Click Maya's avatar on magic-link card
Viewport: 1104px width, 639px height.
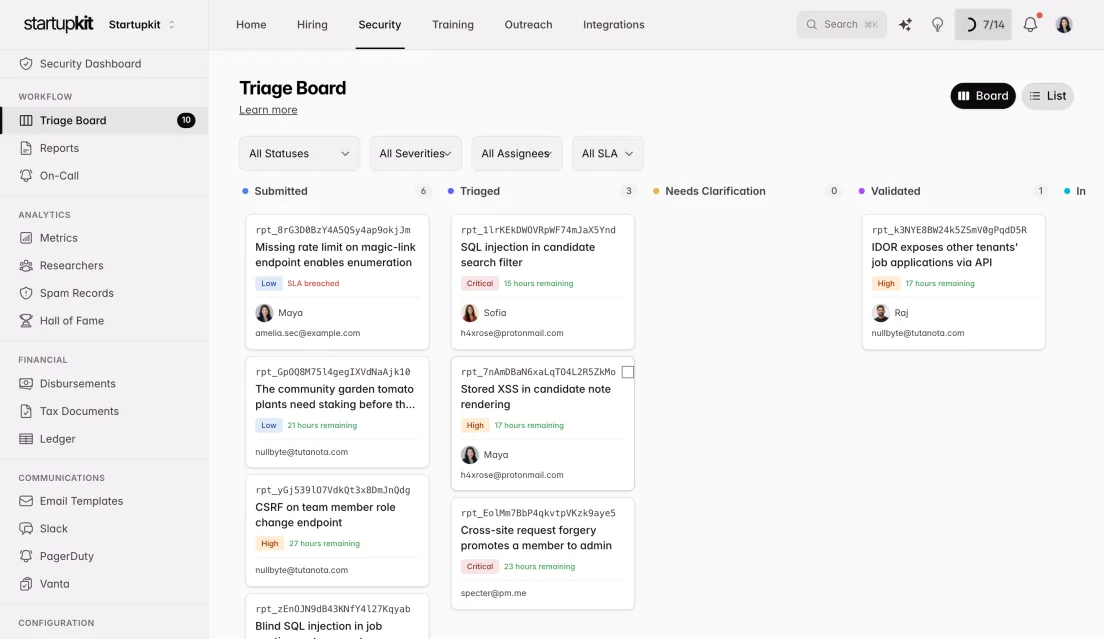click(264, 312)
